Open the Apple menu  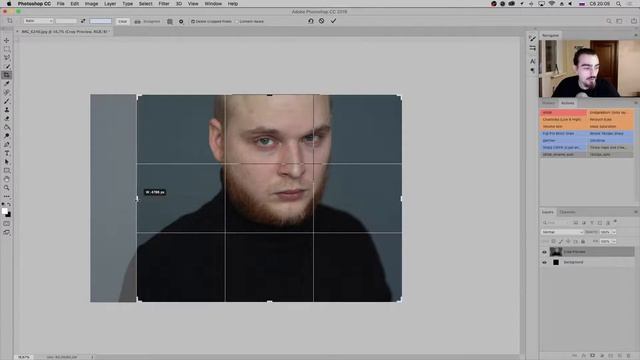pos(9,4)
